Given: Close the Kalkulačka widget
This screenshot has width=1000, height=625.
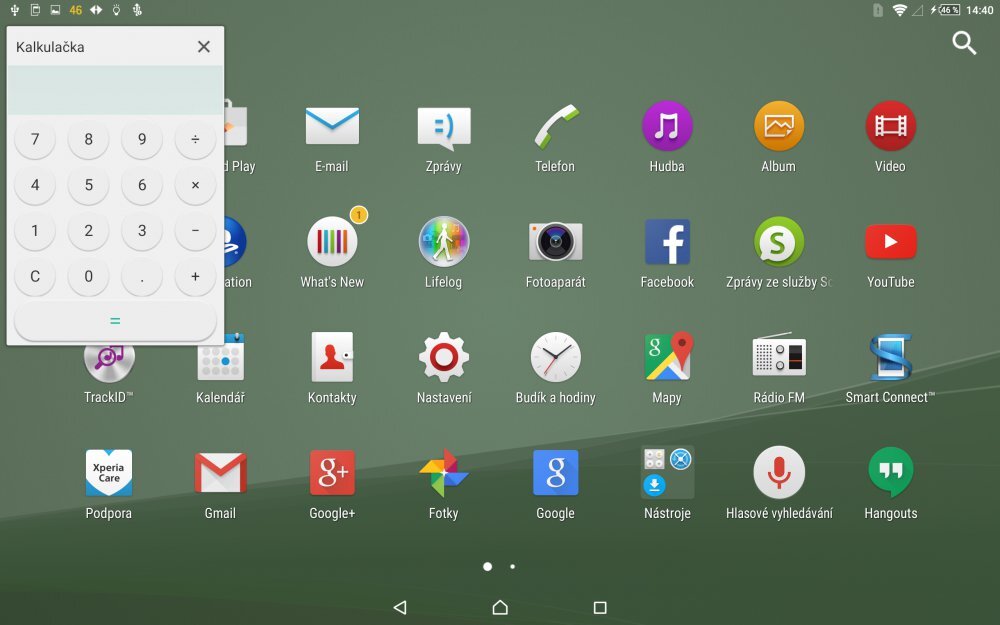Looking at the screenshot, I should tap(203, 46).
